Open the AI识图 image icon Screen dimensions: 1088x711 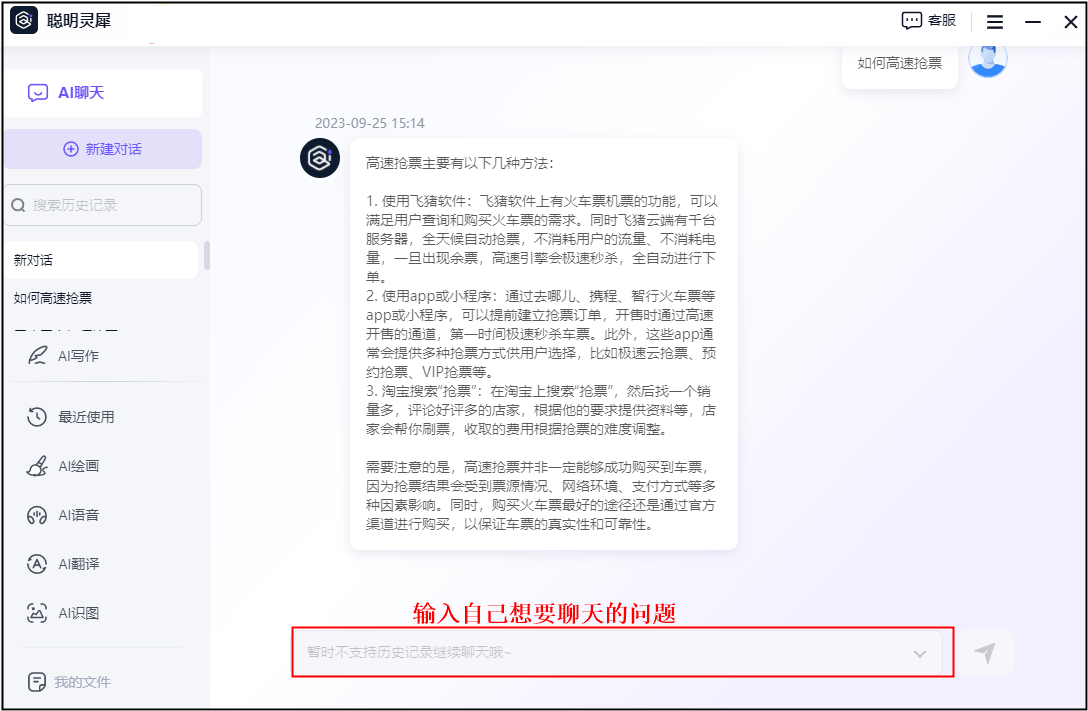(x=37, y=613)
